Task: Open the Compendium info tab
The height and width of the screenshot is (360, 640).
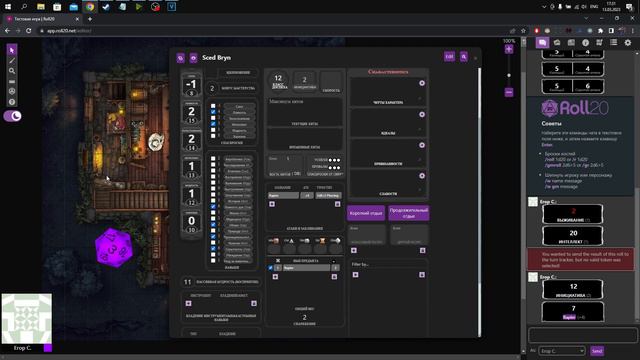Action: (x=585, y=42)
